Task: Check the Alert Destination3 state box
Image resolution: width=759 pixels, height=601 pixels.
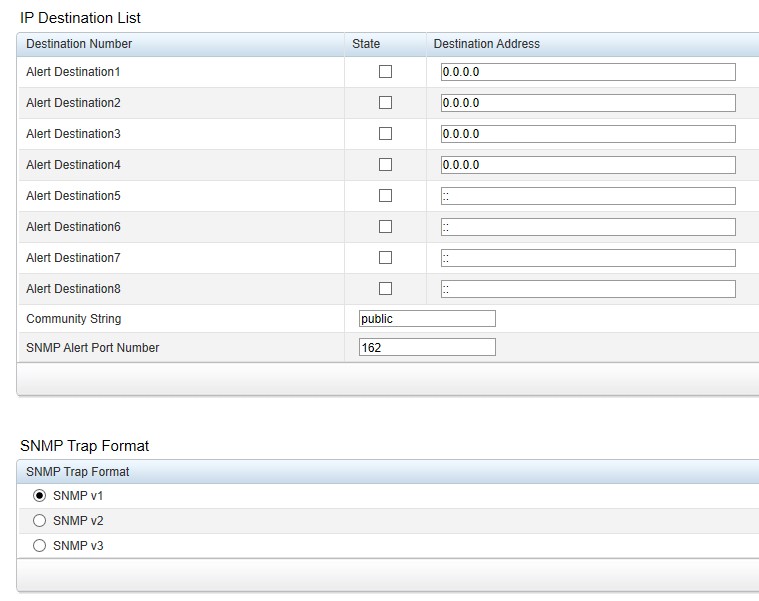Action: pos(385,134)
